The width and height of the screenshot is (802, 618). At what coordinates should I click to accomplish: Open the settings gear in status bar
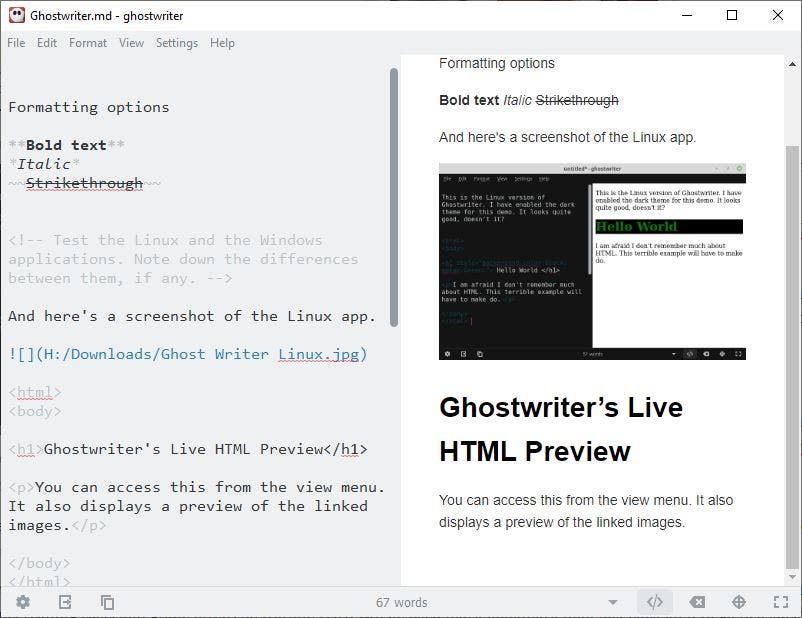pos(23,602)
